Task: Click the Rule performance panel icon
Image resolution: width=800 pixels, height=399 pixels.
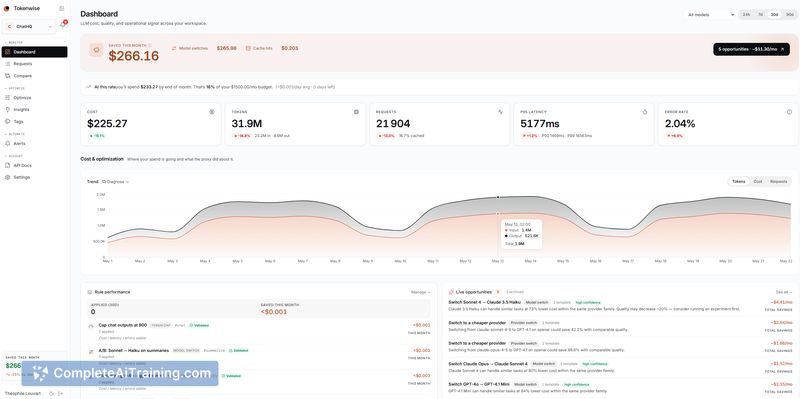Action: [x=90, y=292]
